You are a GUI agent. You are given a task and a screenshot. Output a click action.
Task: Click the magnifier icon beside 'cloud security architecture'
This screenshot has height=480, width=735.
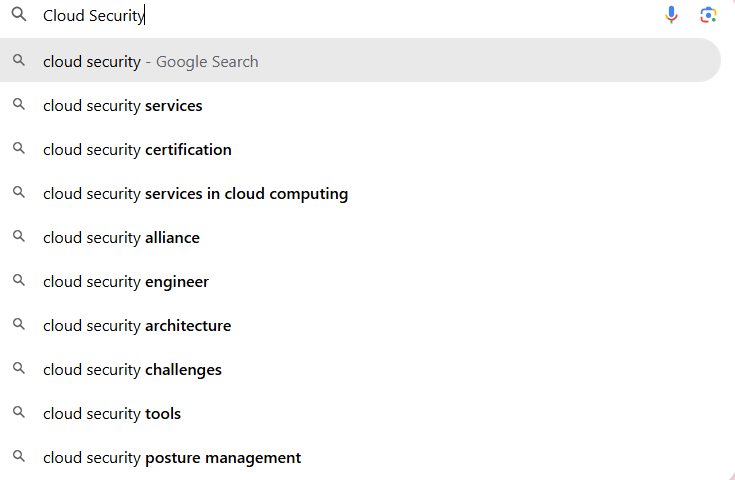19,324
